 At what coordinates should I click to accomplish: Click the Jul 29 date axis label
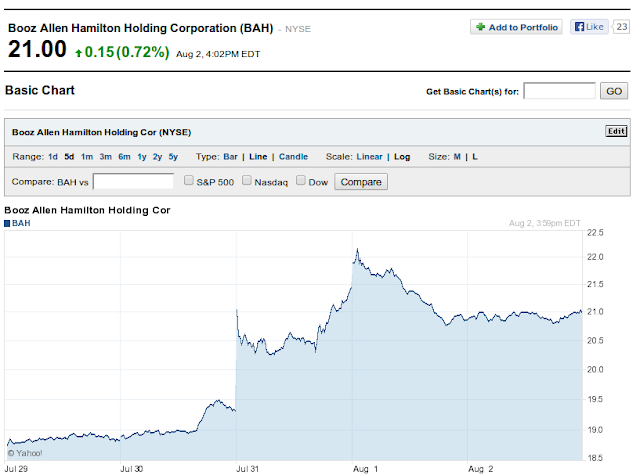click(x=16, y=469)
